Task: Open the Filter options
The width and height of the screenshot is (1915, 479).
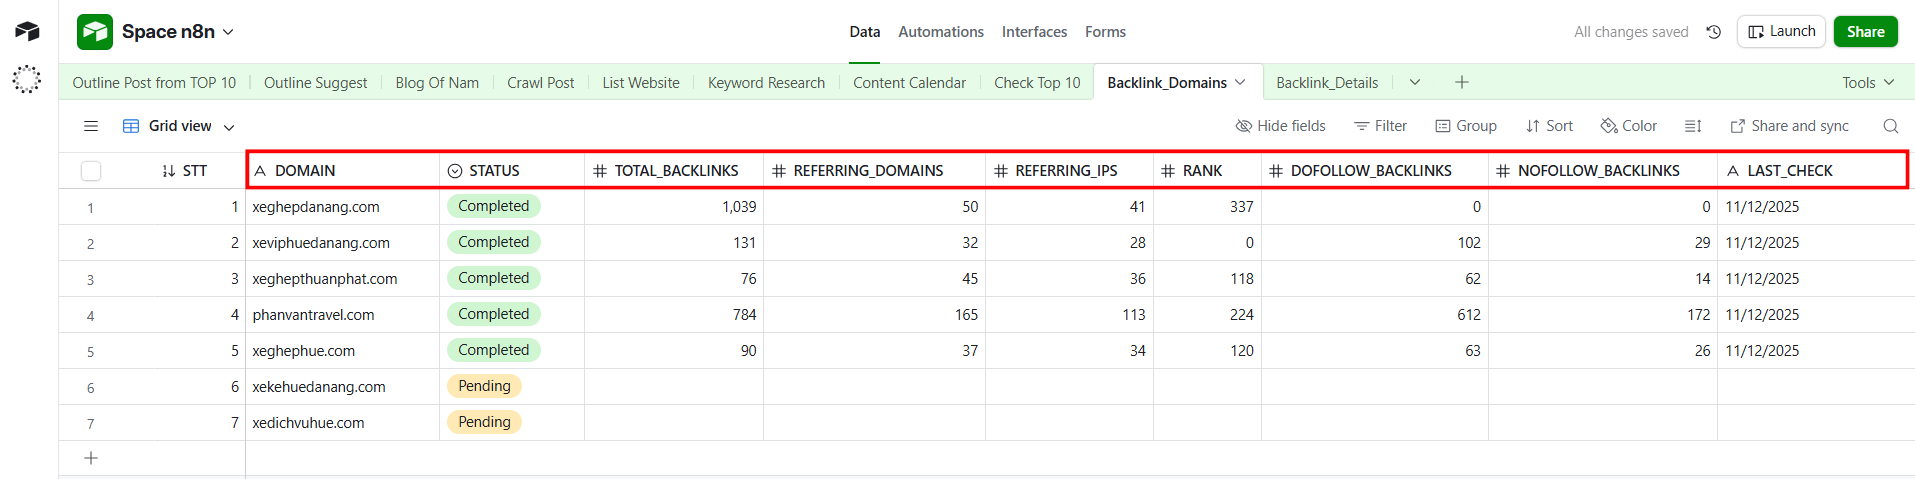Action: (1380, 126)
